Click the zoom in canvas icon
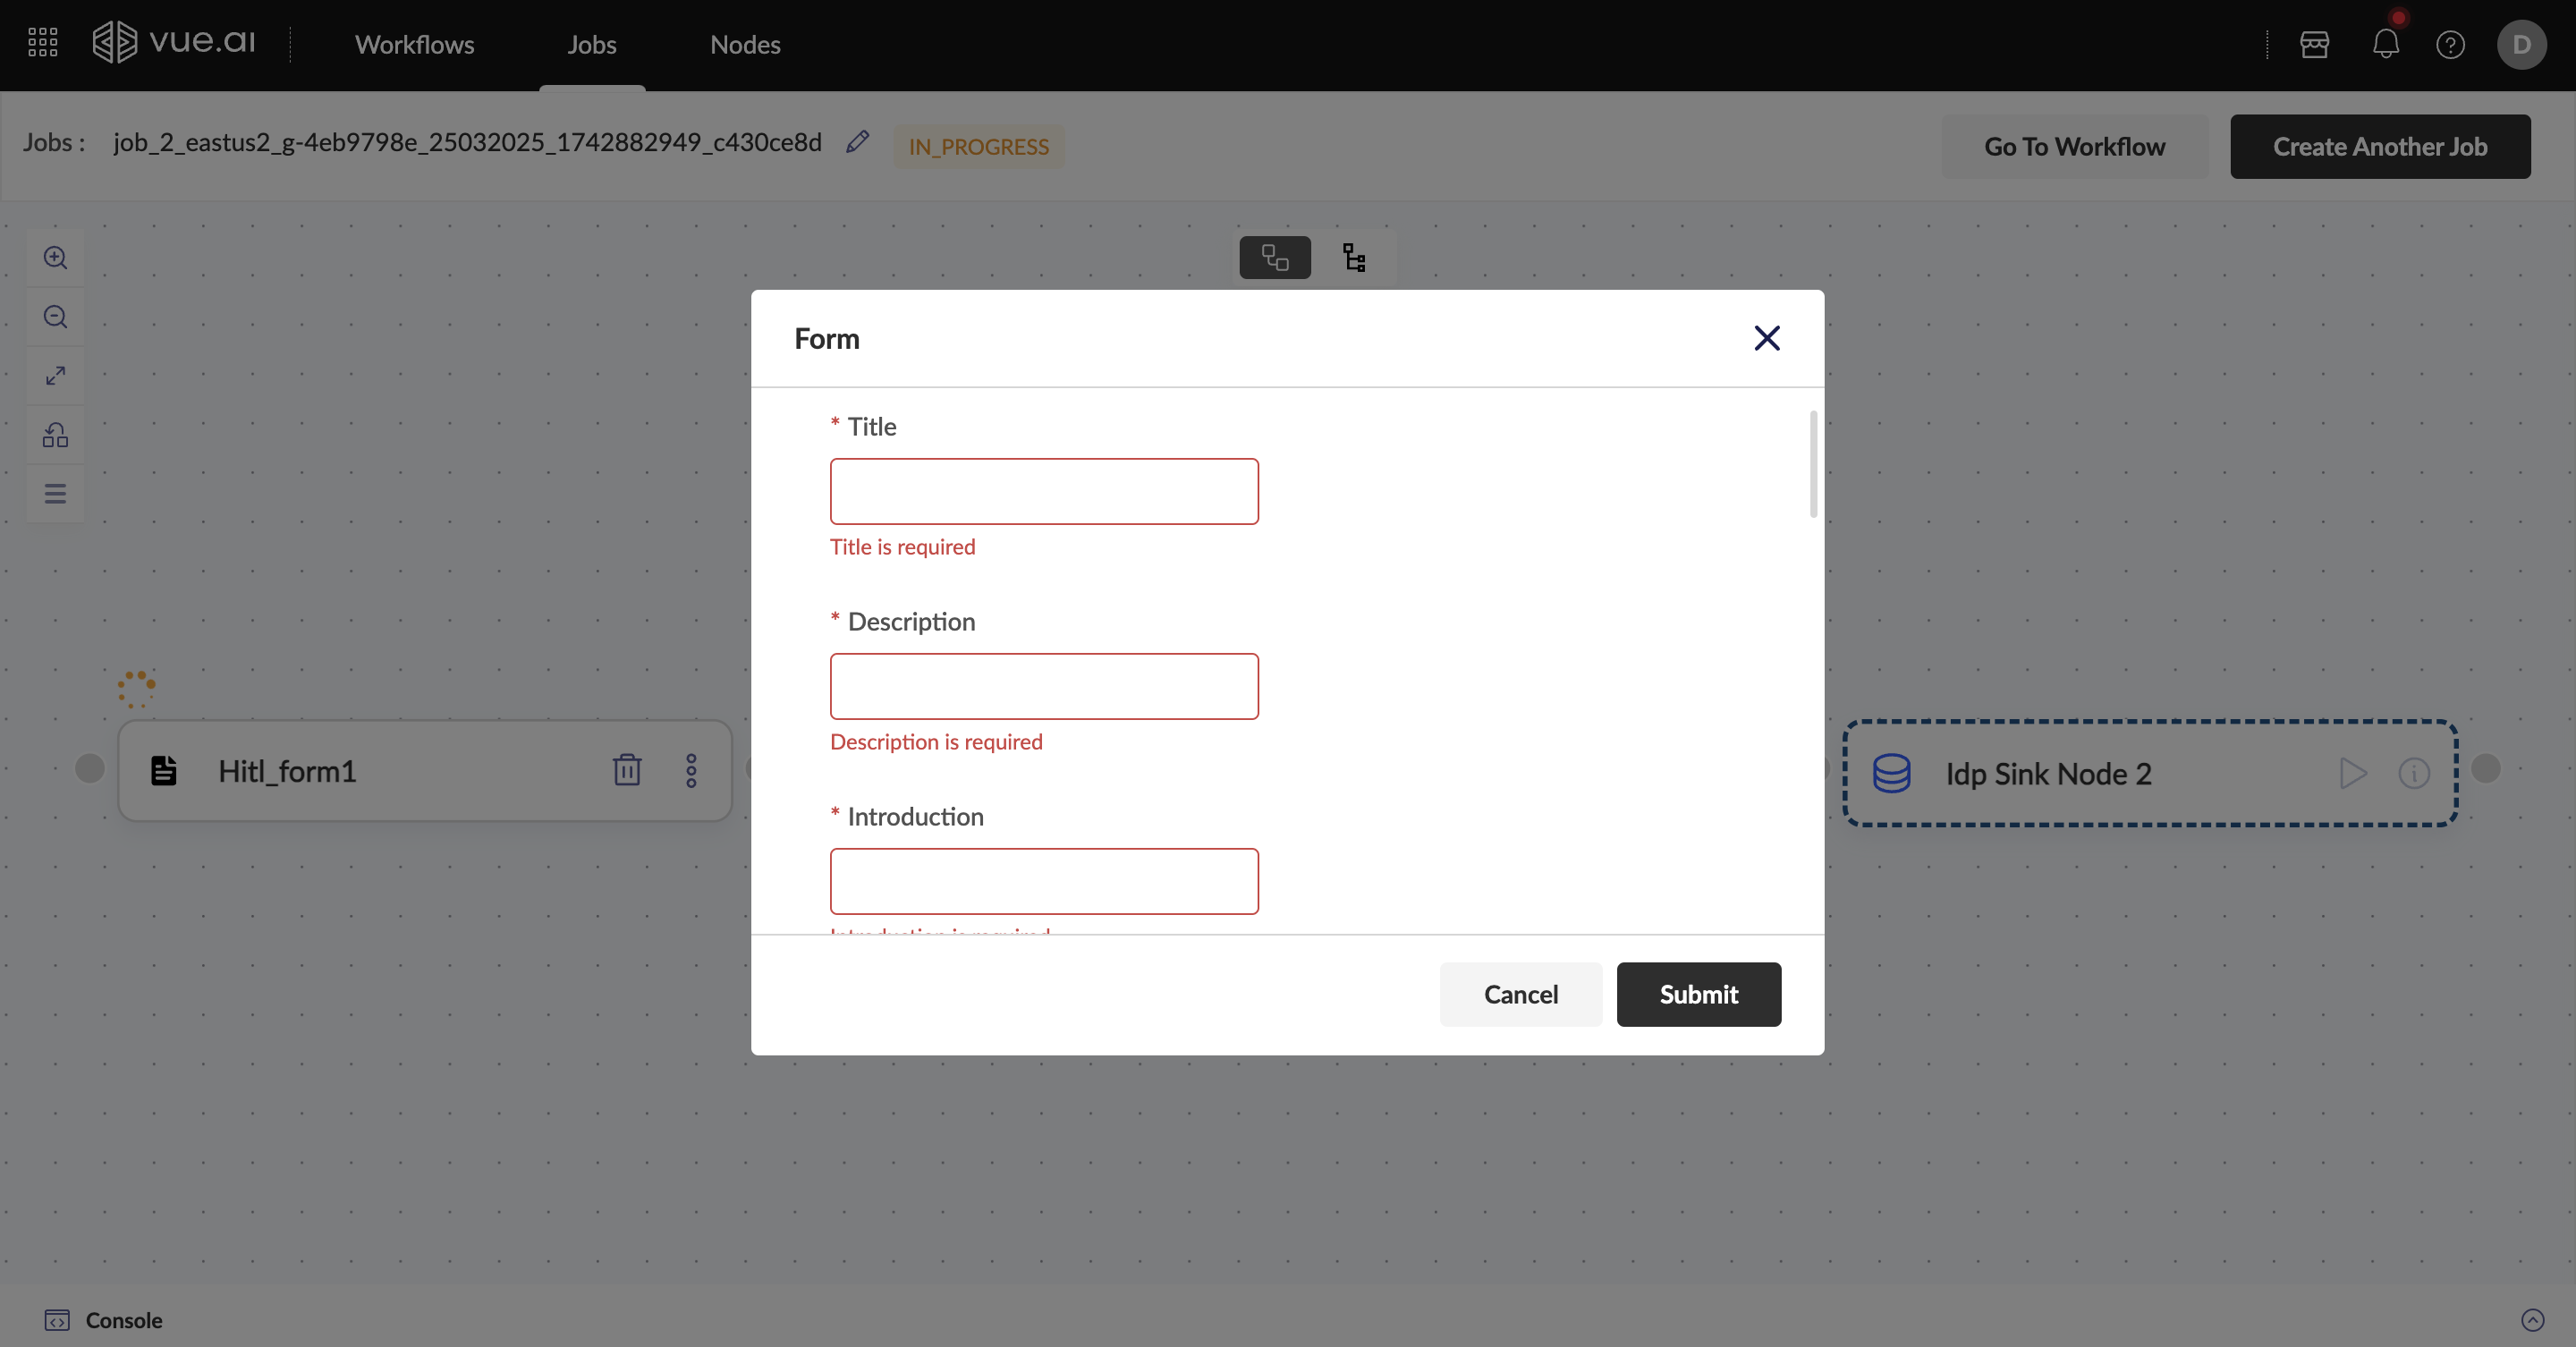 point(55,258)
